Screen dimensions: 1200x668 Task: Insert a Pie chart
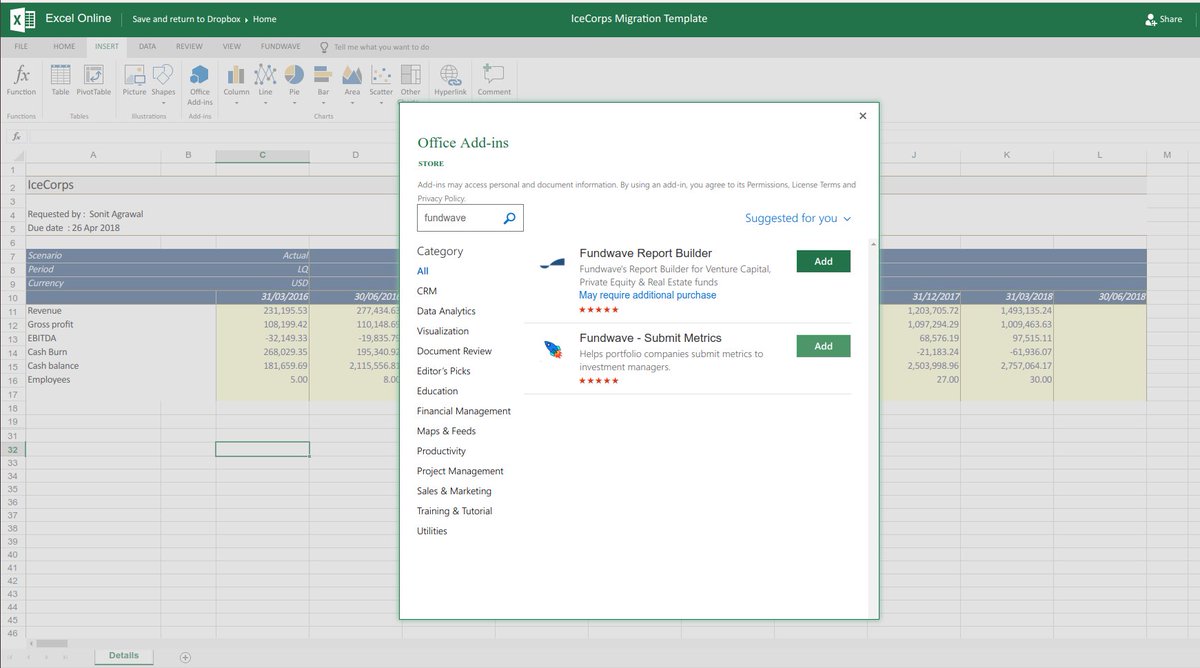[x=294, y=84]
